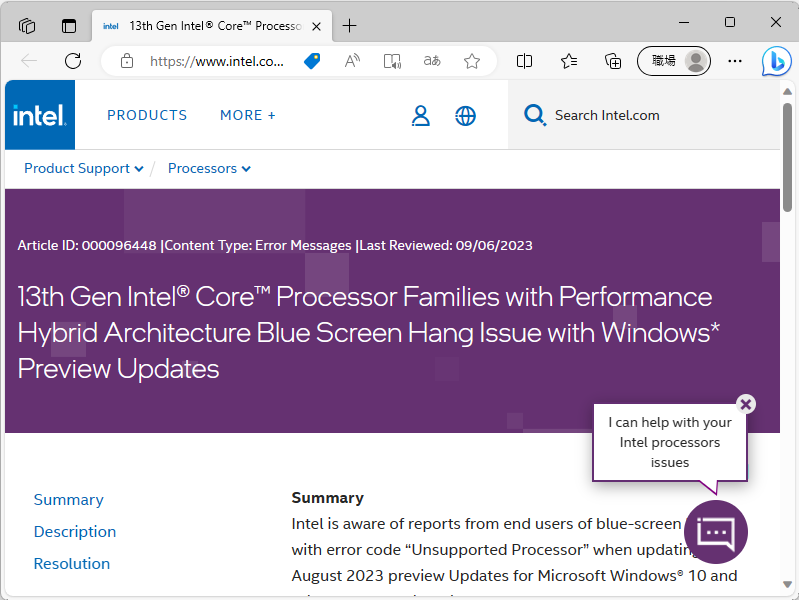
Task: Open the shopping price tag icon
Action: click(x=312, y=61)
